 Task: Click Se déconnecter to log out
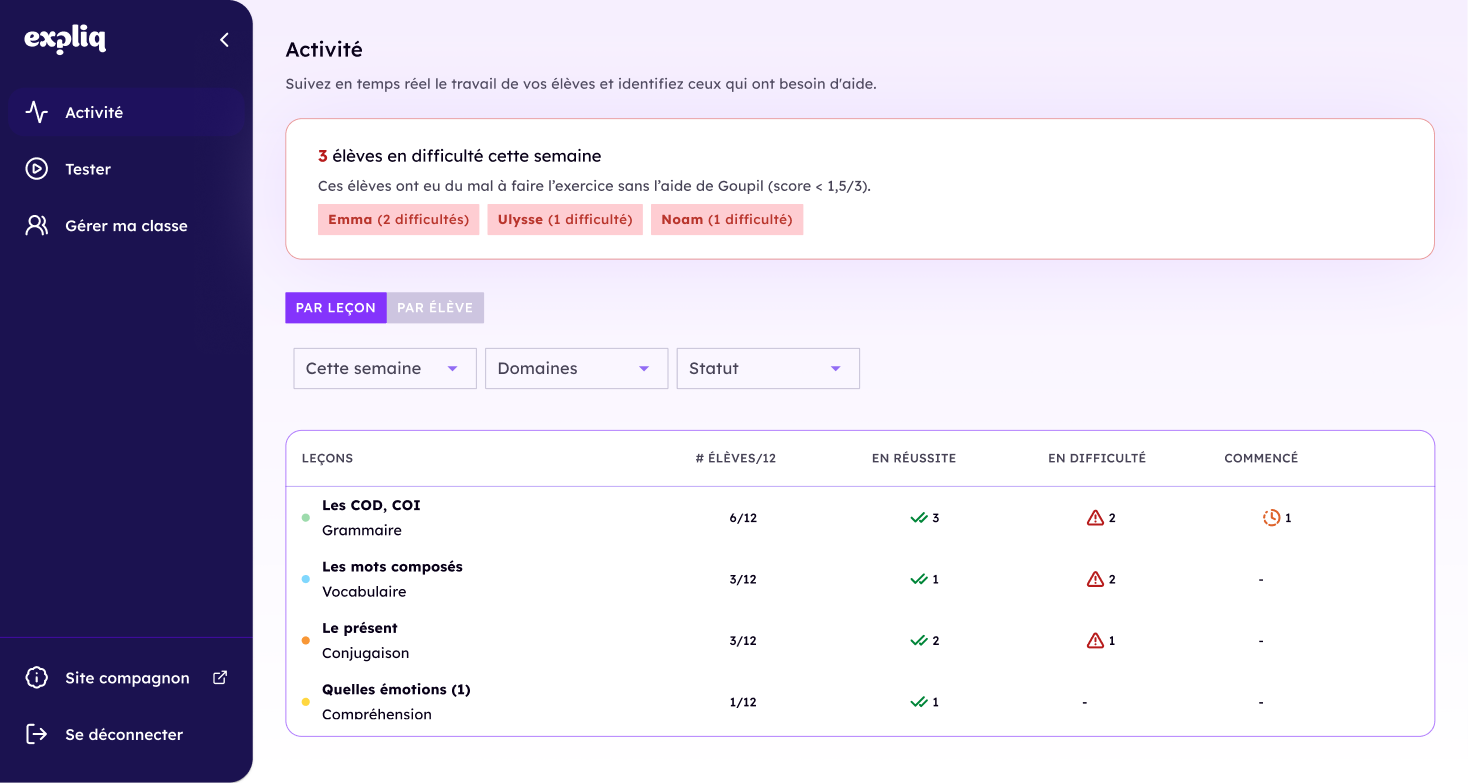(x=126, y=734)
